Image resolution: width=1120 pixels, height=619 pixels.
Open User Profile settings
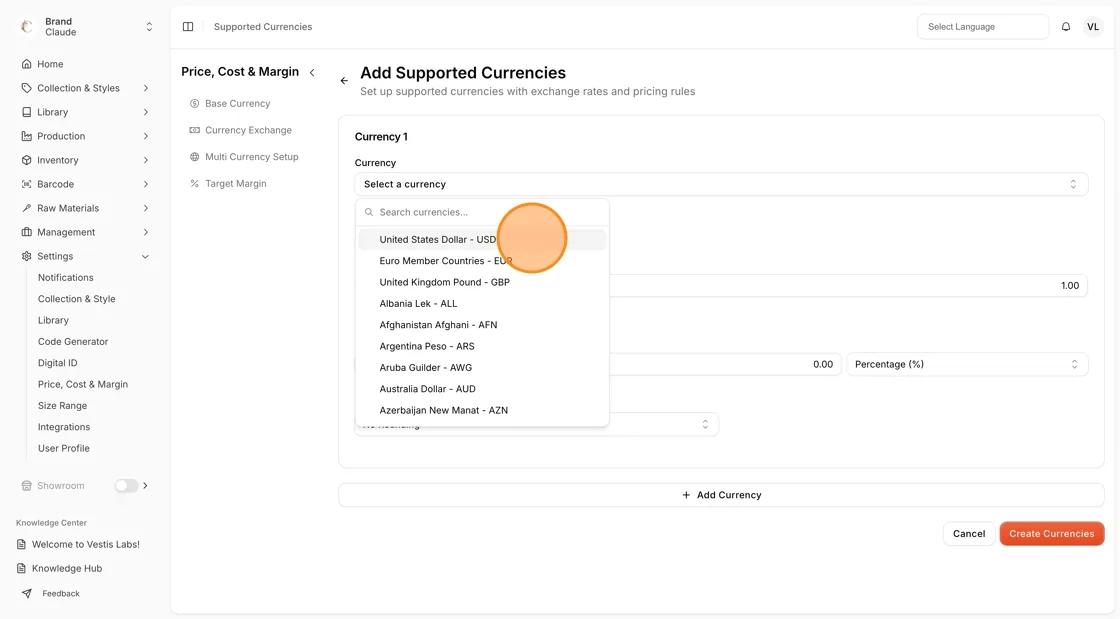point(64,448)
